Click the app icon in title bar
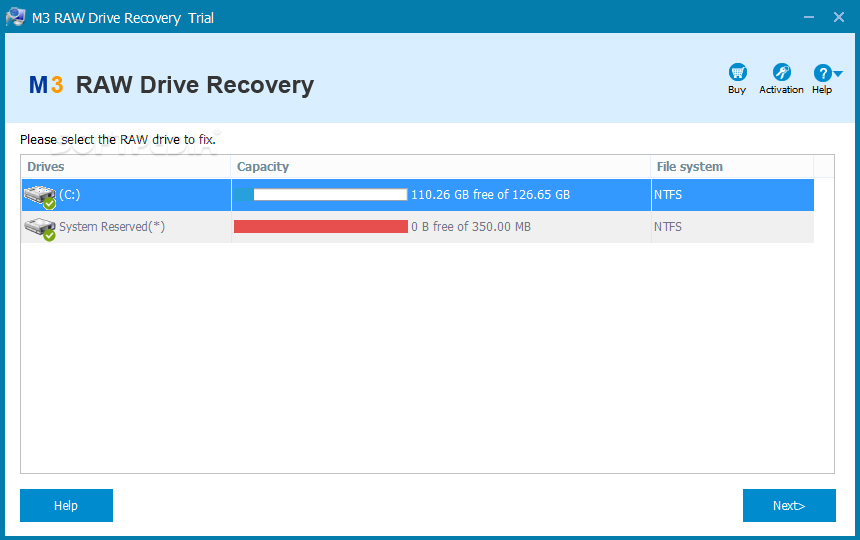The image size is (860, 540). [x=15, y=17]
